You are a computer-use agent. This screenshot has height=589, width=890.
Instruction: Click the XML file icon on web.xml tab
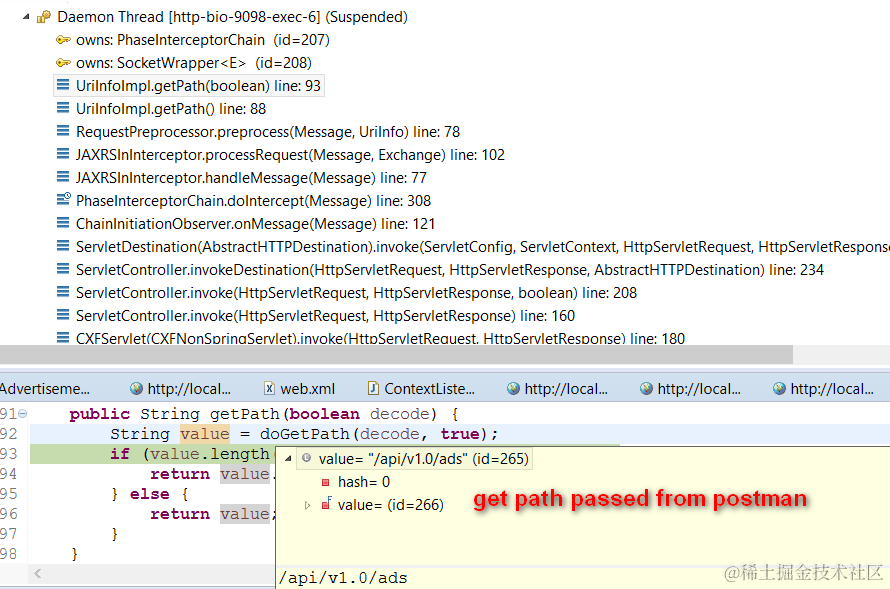[x=270, y=388]
